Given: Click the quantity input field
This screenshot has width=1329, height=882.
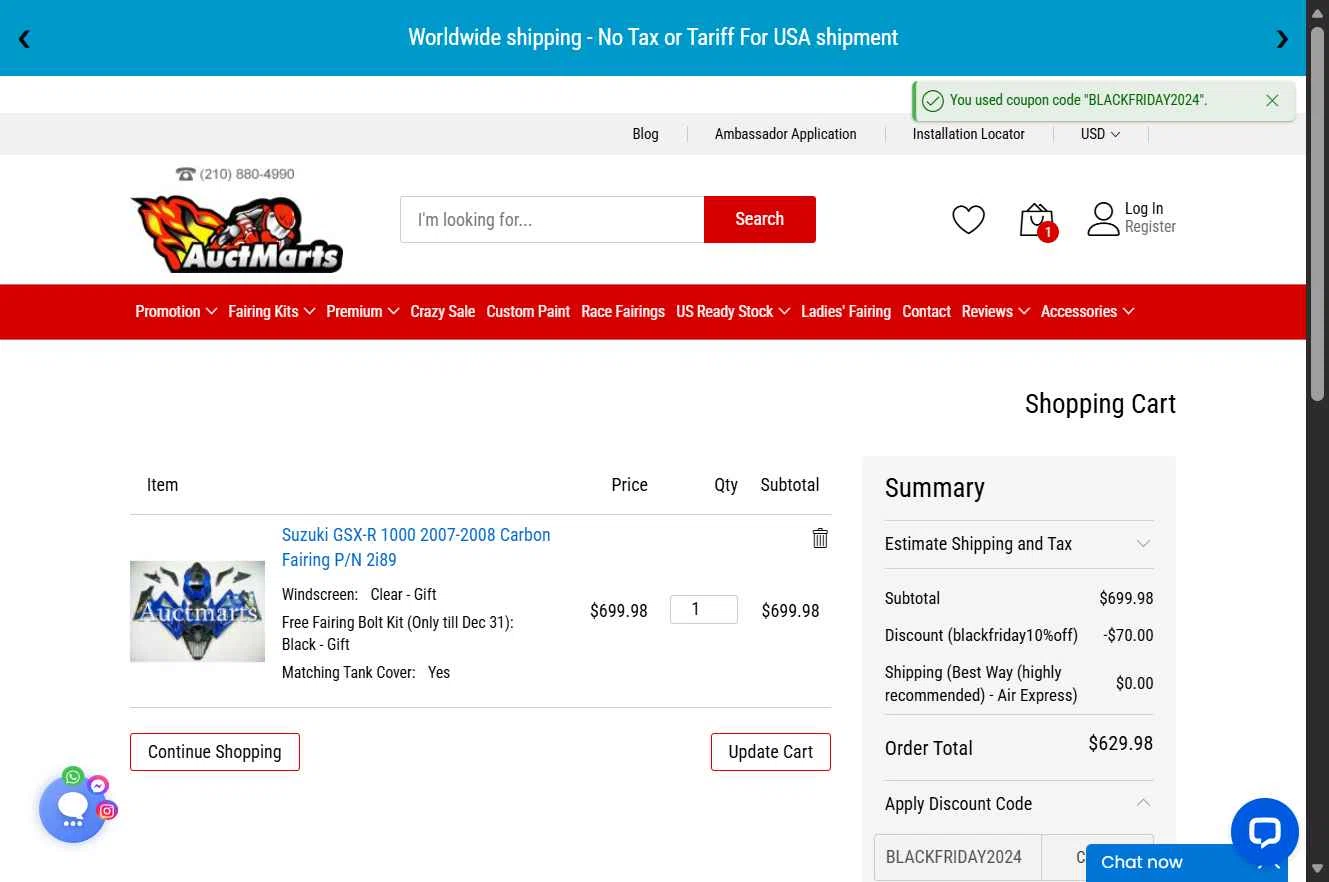Looking at the screenshot, I should [x=704, y=609].
